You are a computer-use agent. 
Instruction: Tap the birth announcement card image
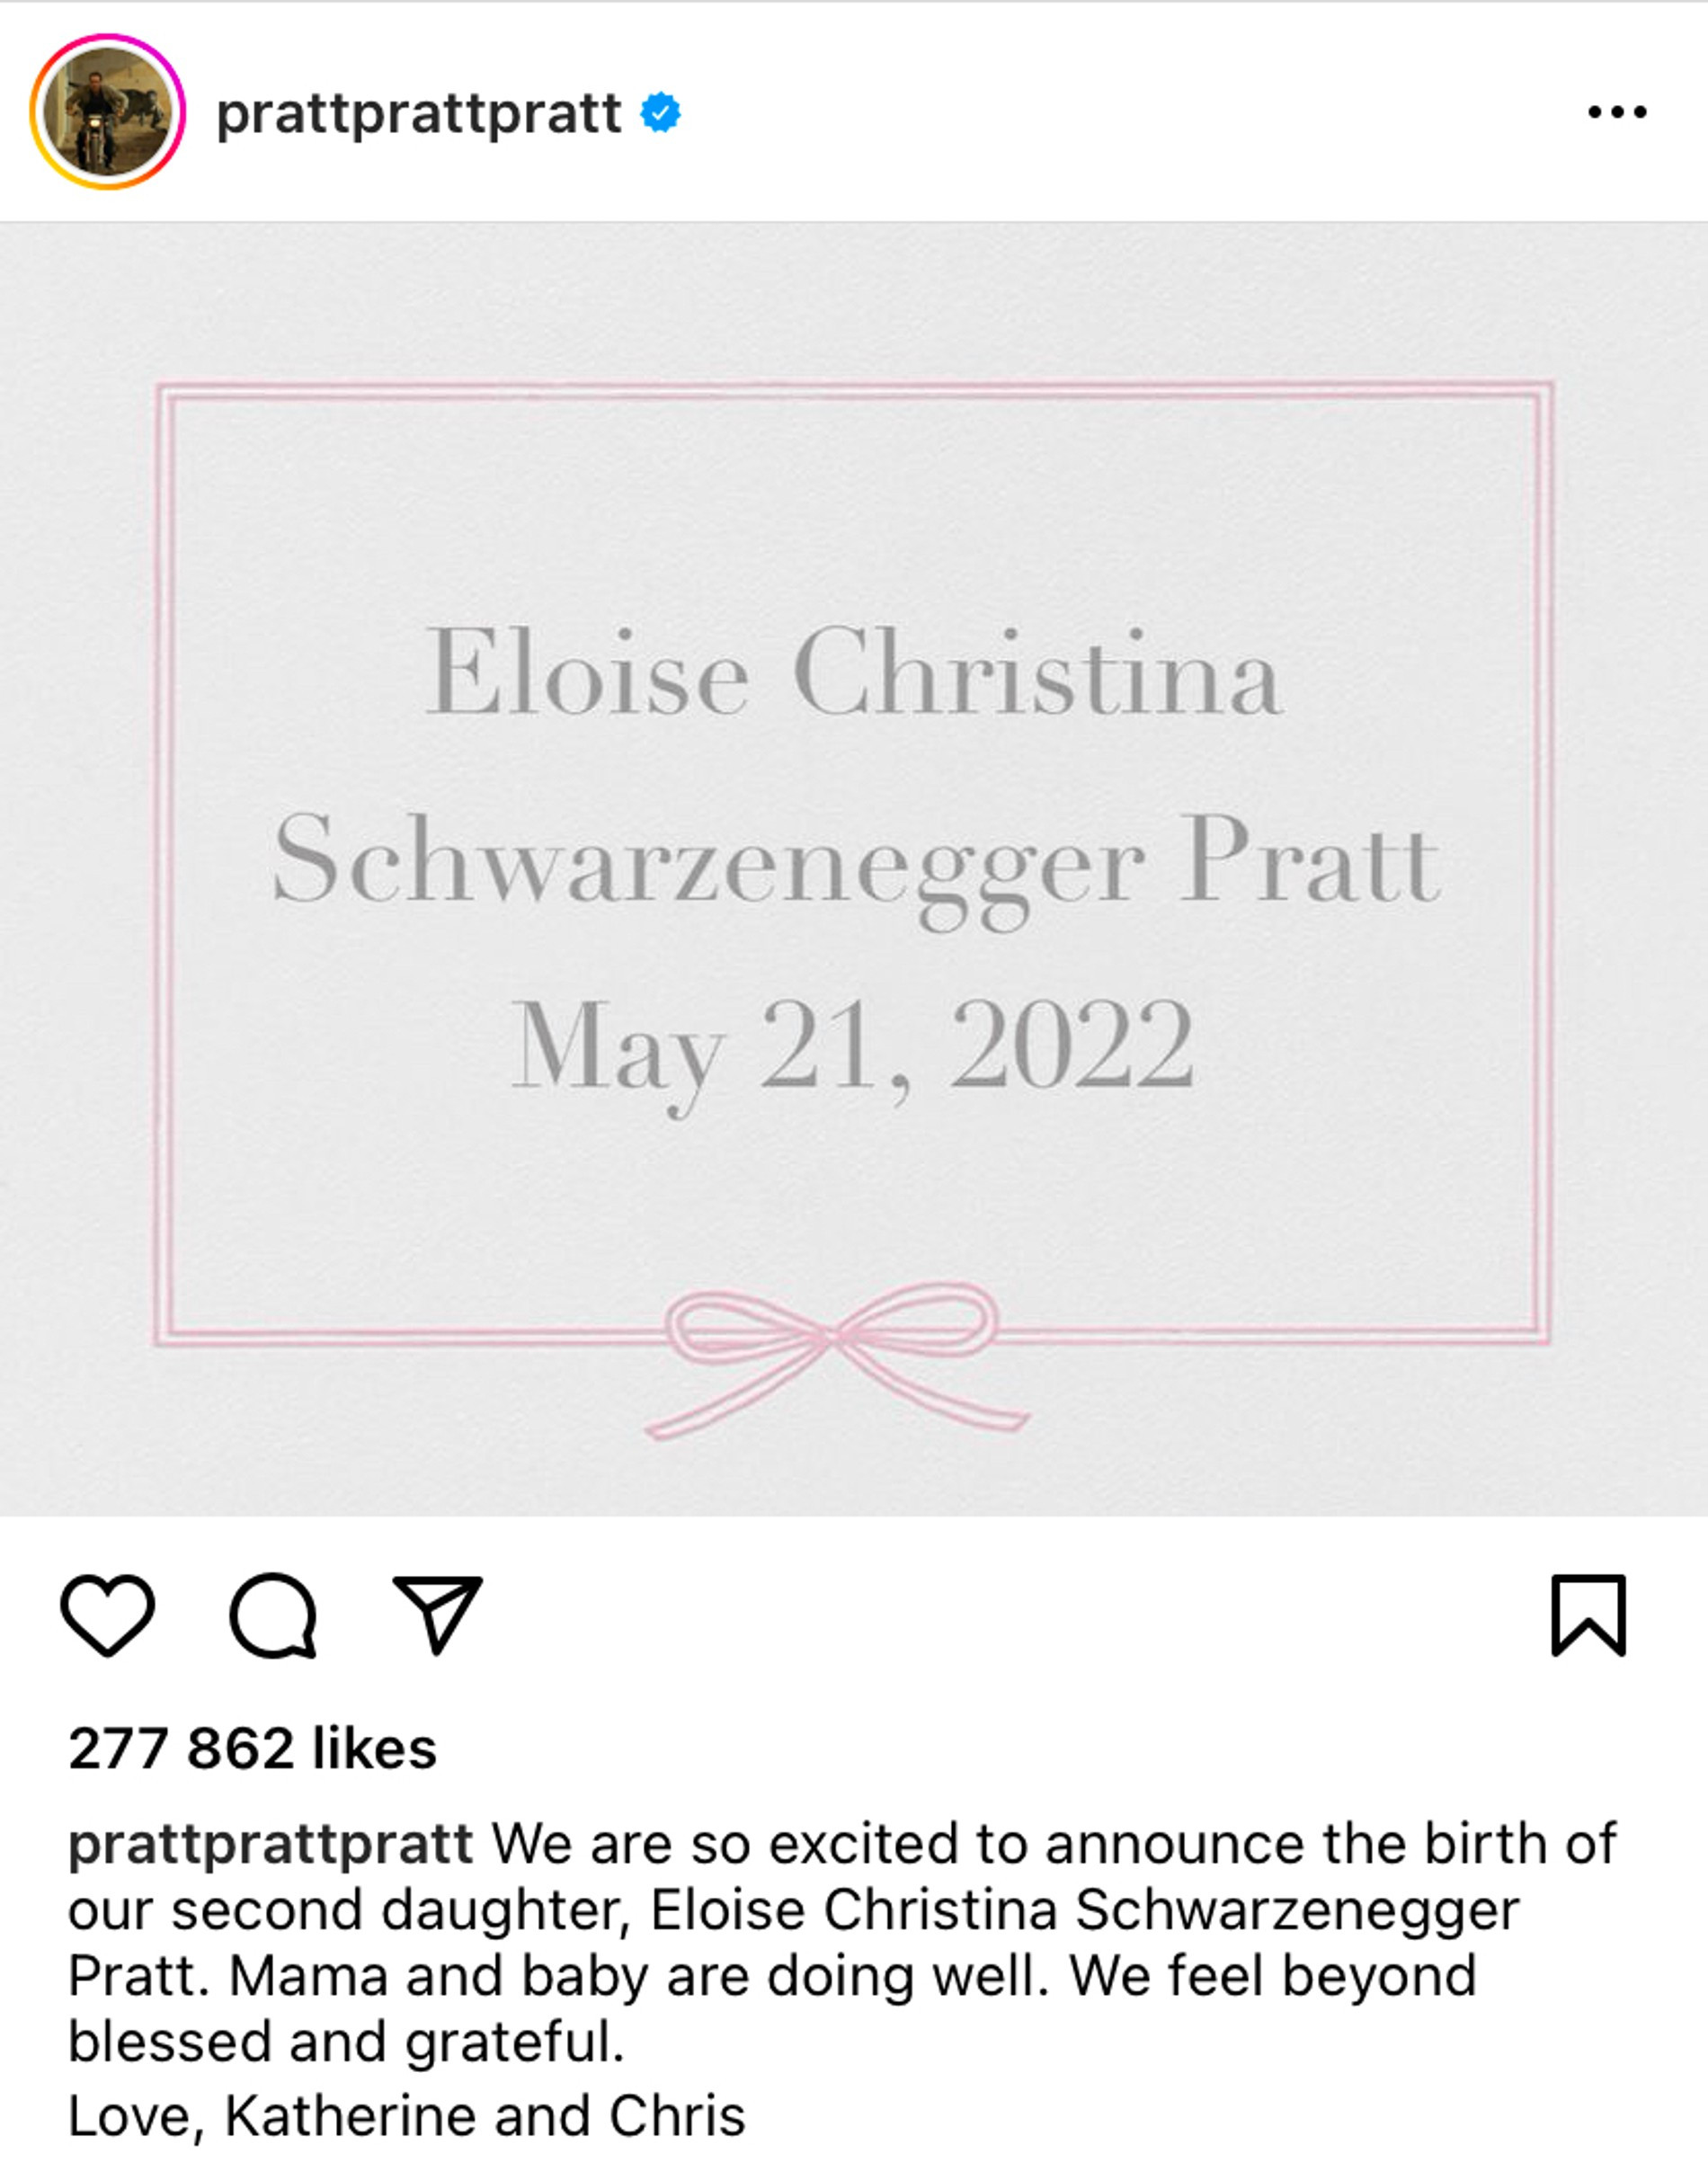tap(854, 868)
